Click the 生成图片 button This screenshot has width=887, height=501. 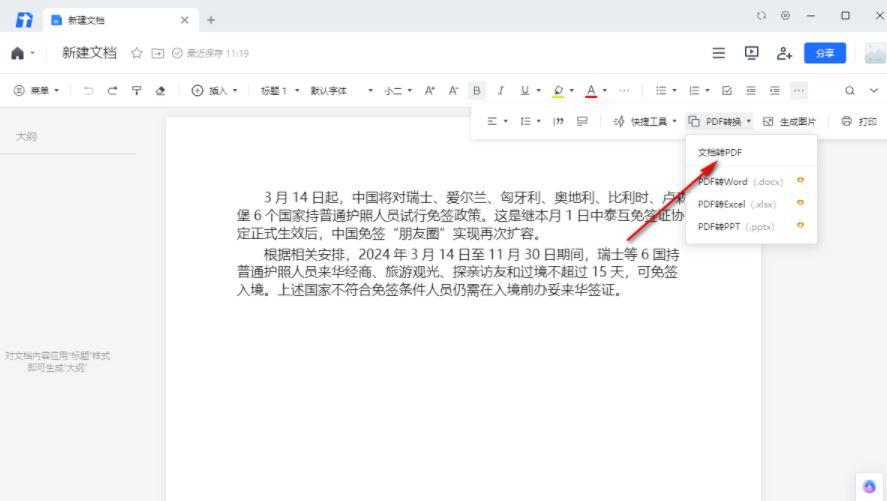tap(789, 121)
